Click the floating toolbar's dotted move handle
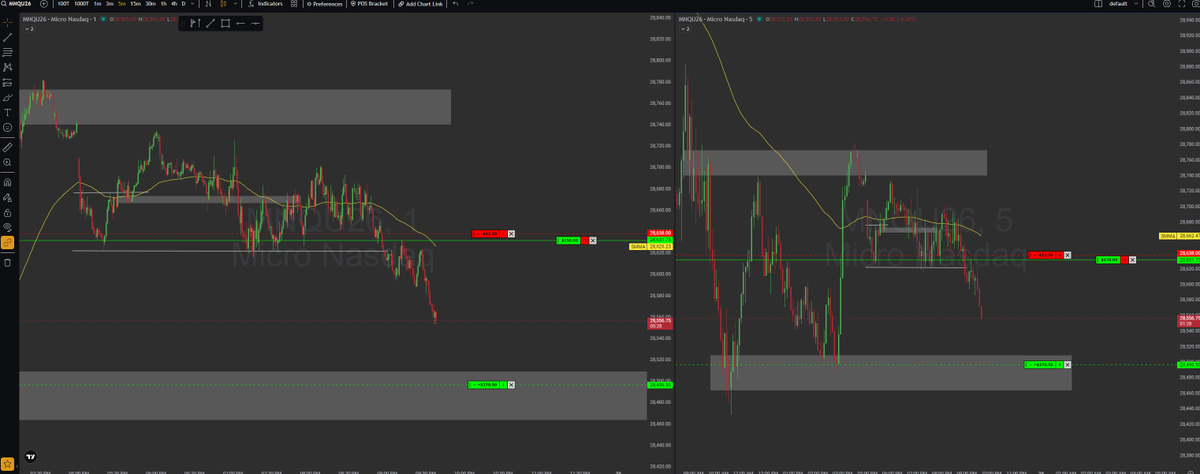 pos(184,23)
